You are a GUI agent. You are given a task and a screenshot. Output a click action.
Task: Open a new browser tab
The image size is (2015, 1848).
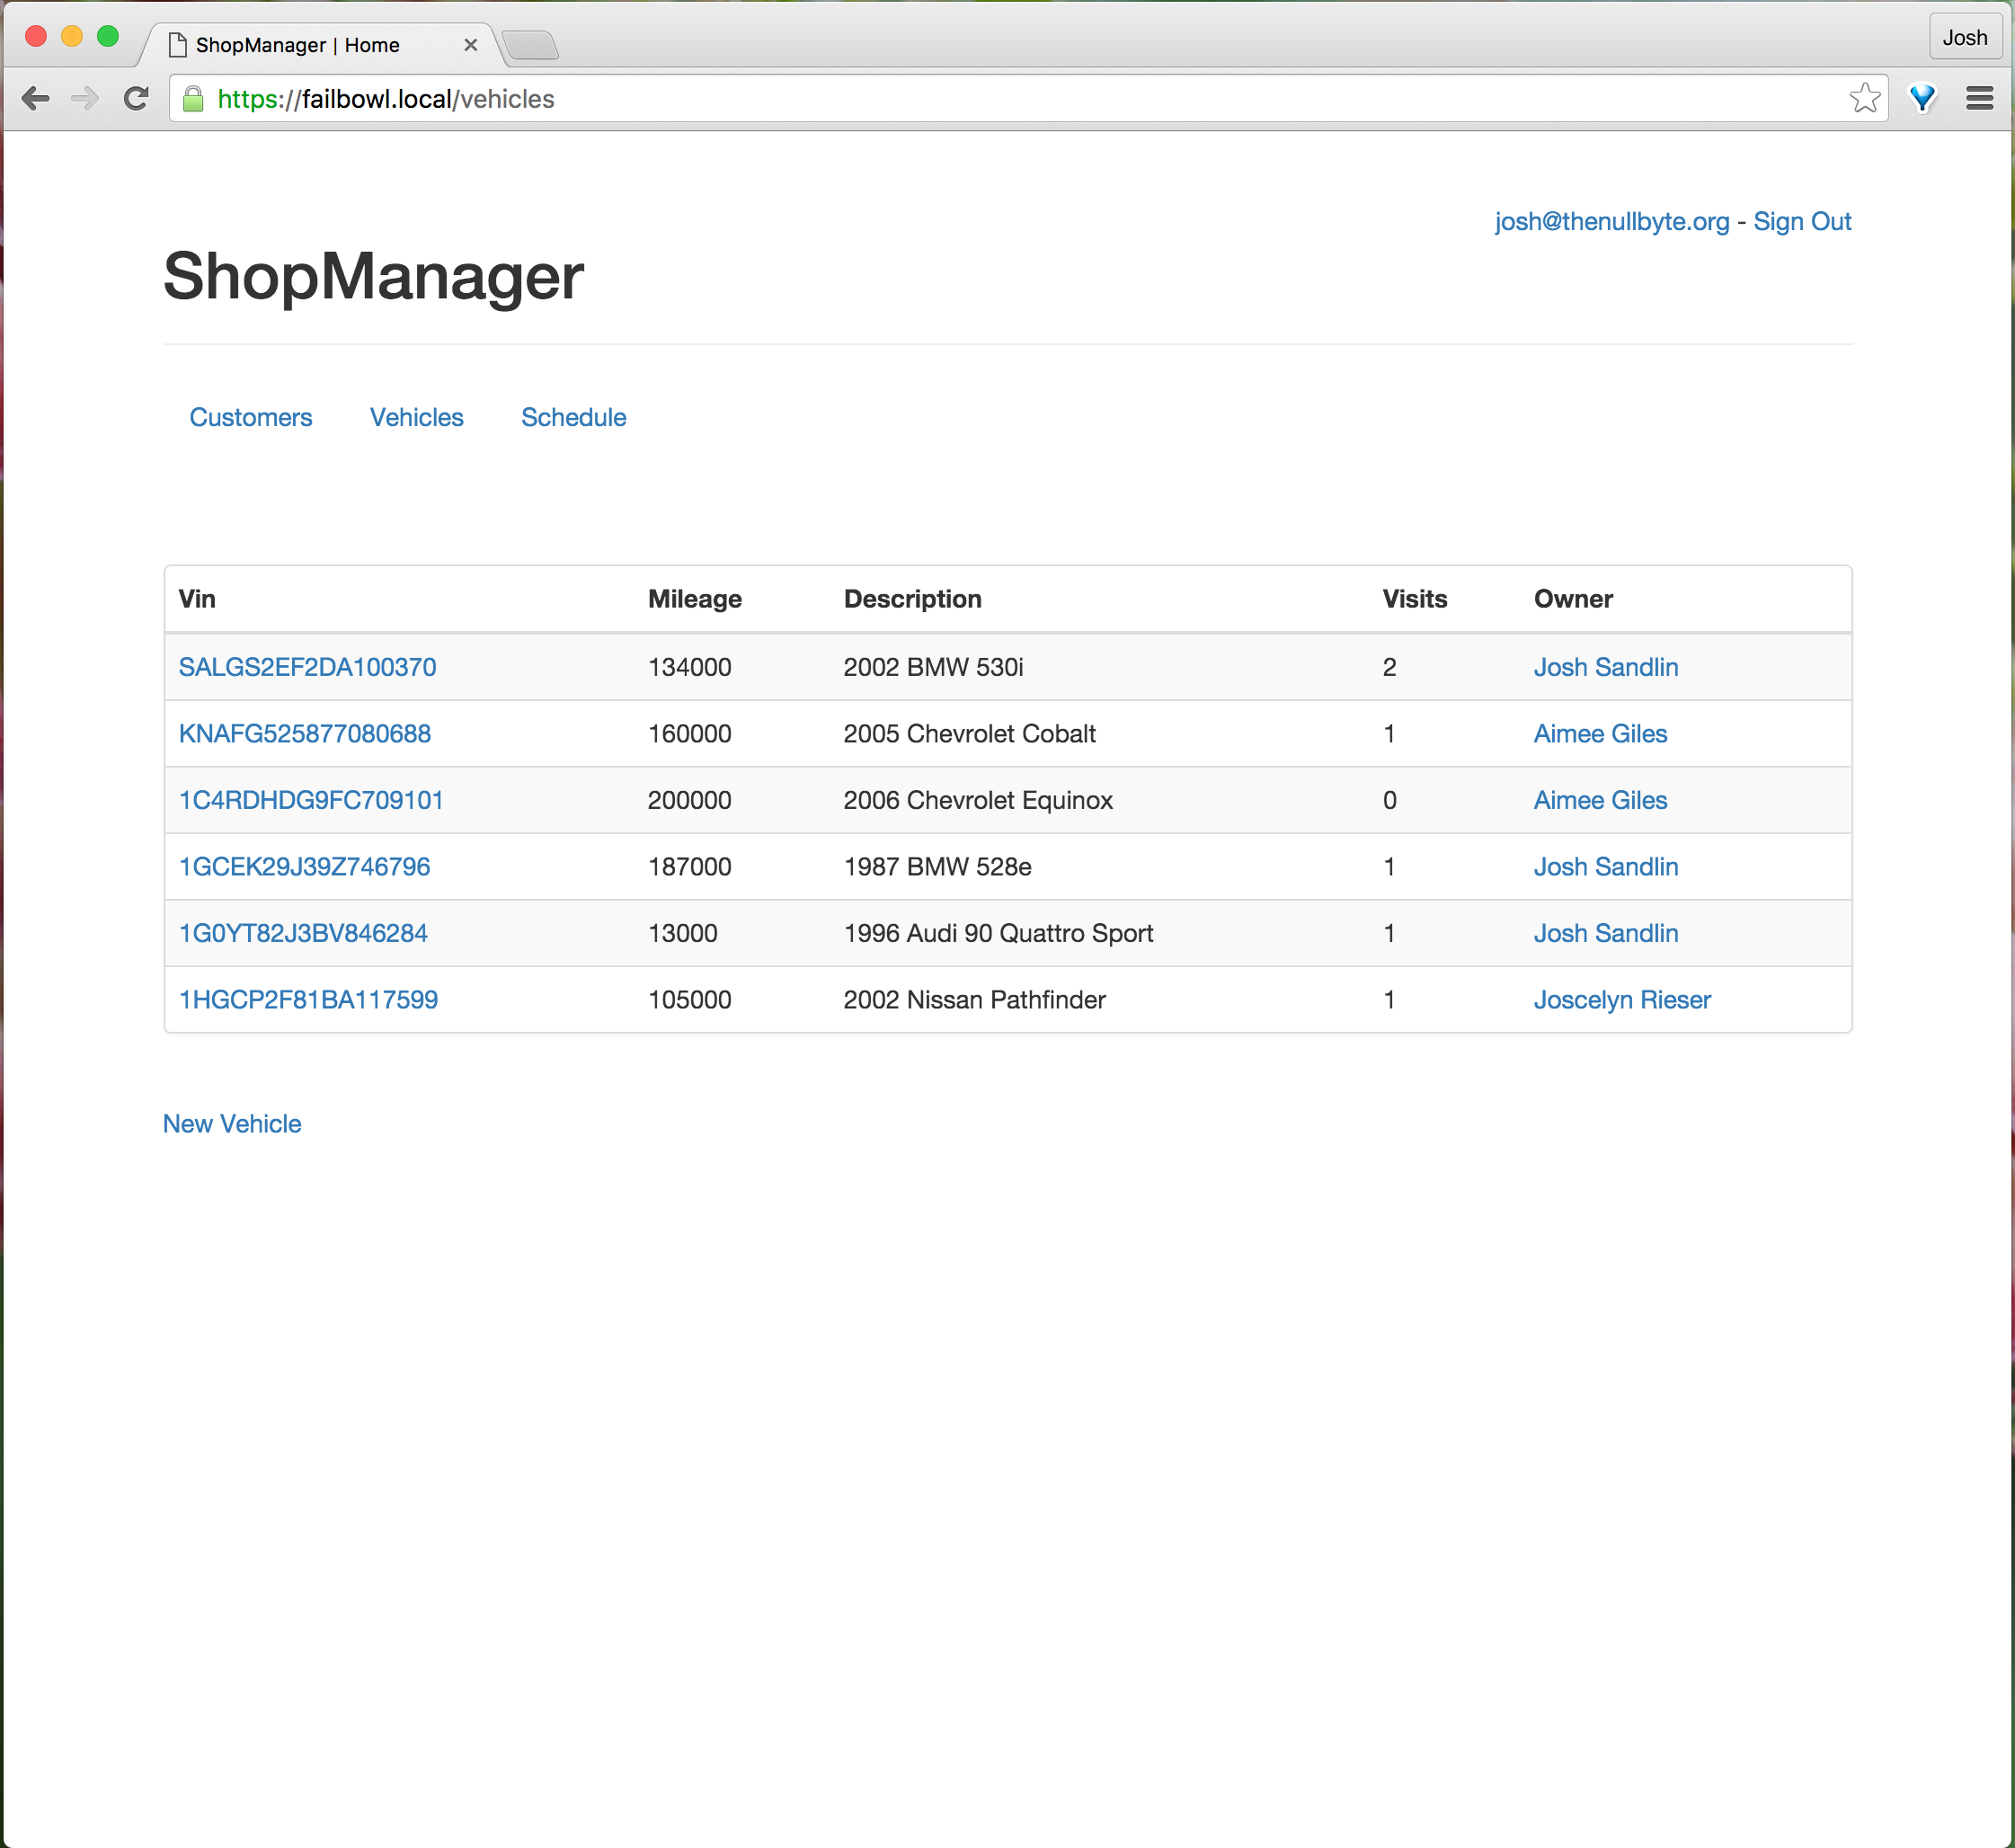click(530, 45)
